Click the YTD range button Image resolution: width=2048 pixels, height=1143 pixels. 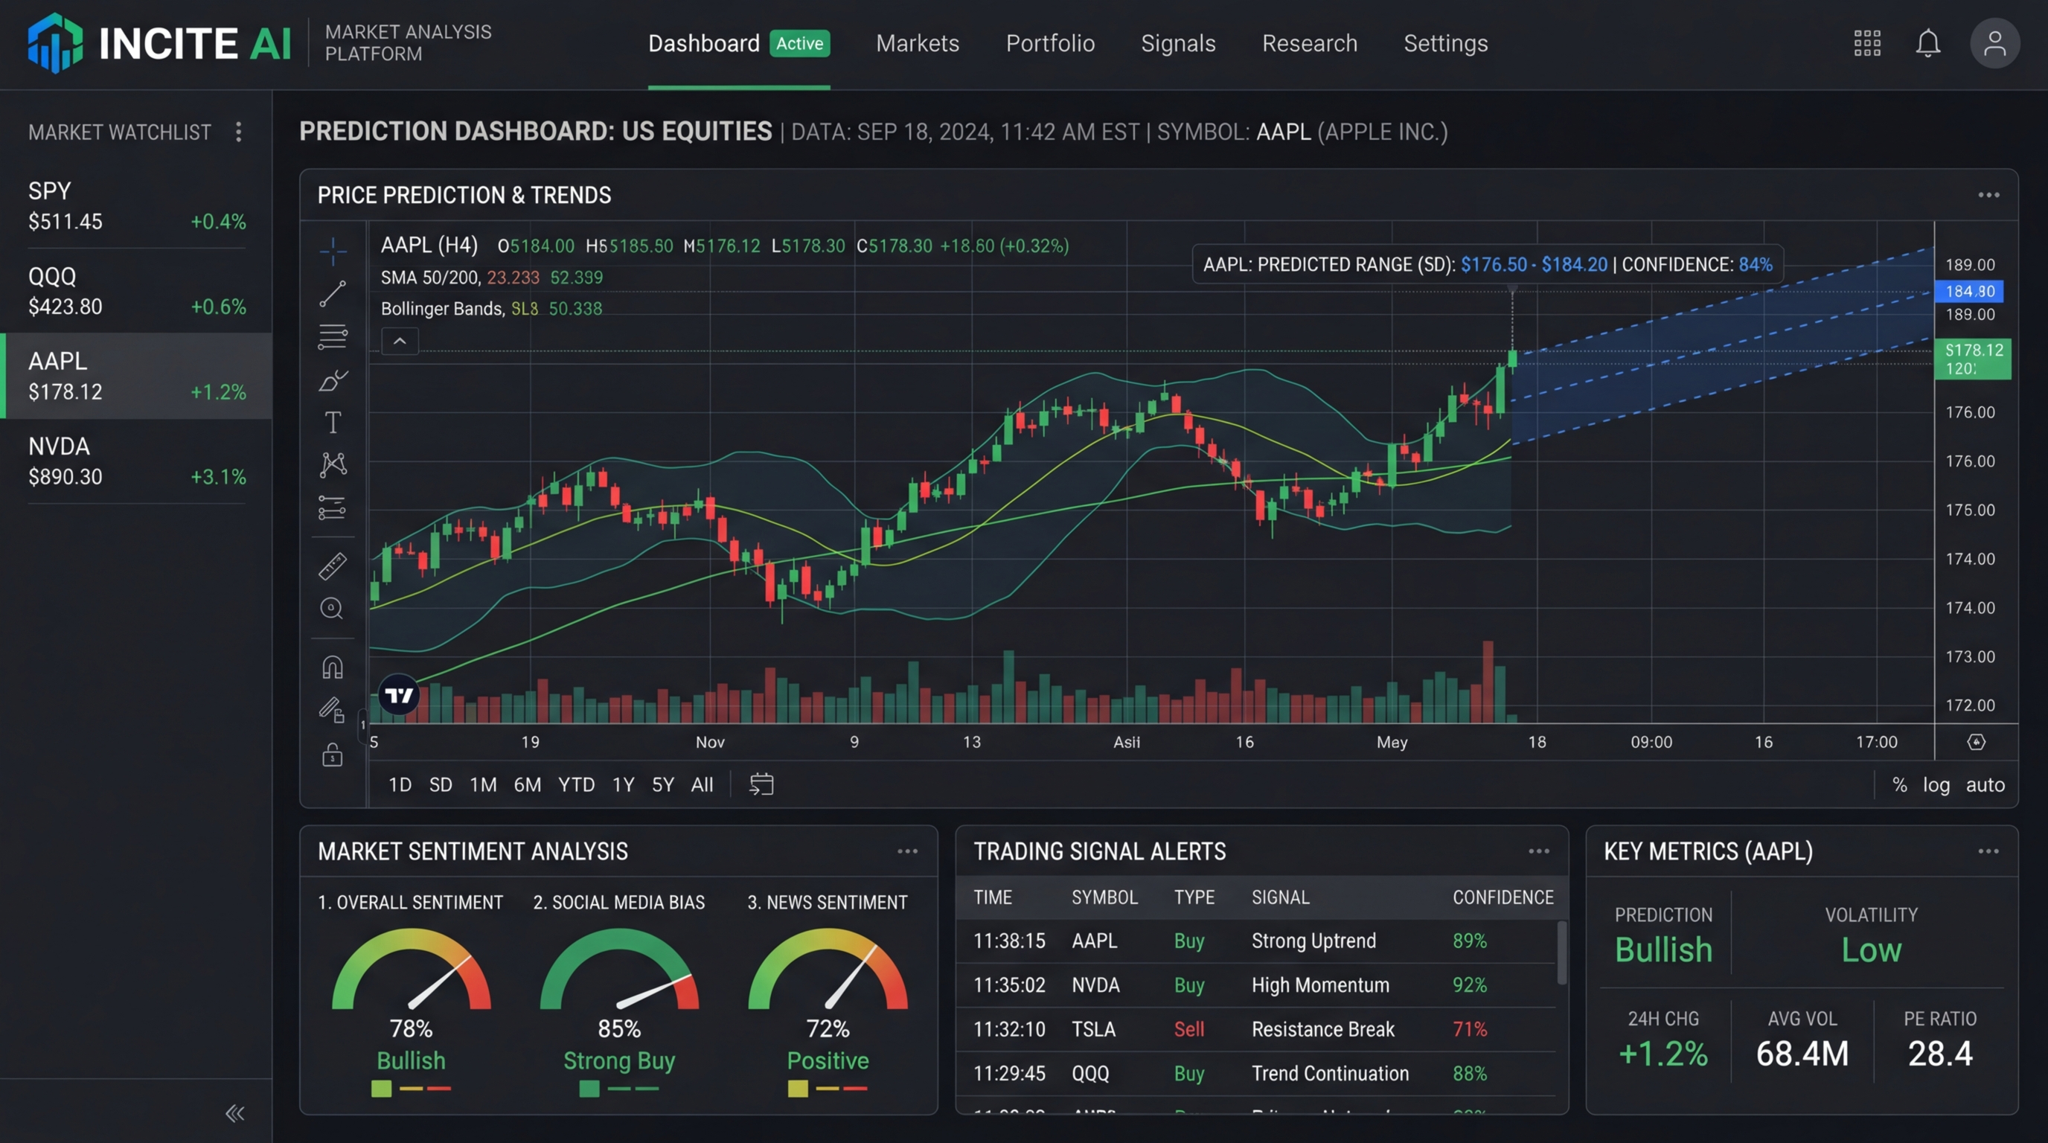pos(576,785)
